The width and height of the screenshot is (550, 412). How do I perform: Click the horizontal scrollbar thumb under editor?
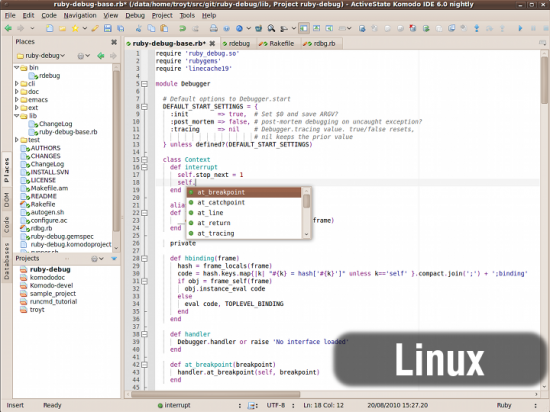tap(216, 394)
